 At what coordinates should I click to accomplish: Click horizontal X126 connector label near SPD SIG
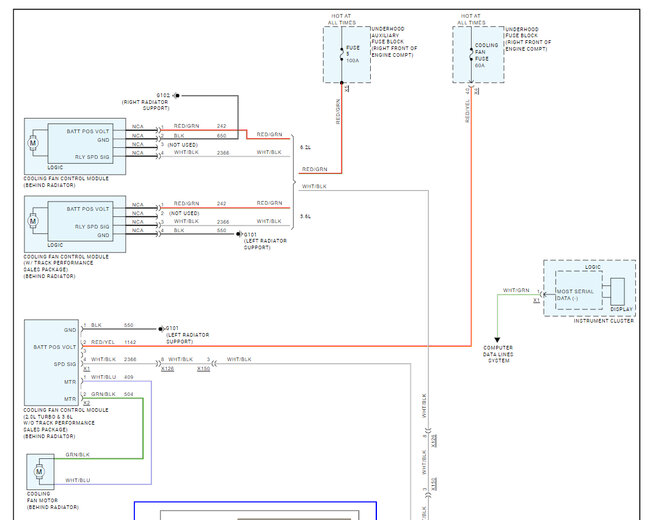coord(167,368)
